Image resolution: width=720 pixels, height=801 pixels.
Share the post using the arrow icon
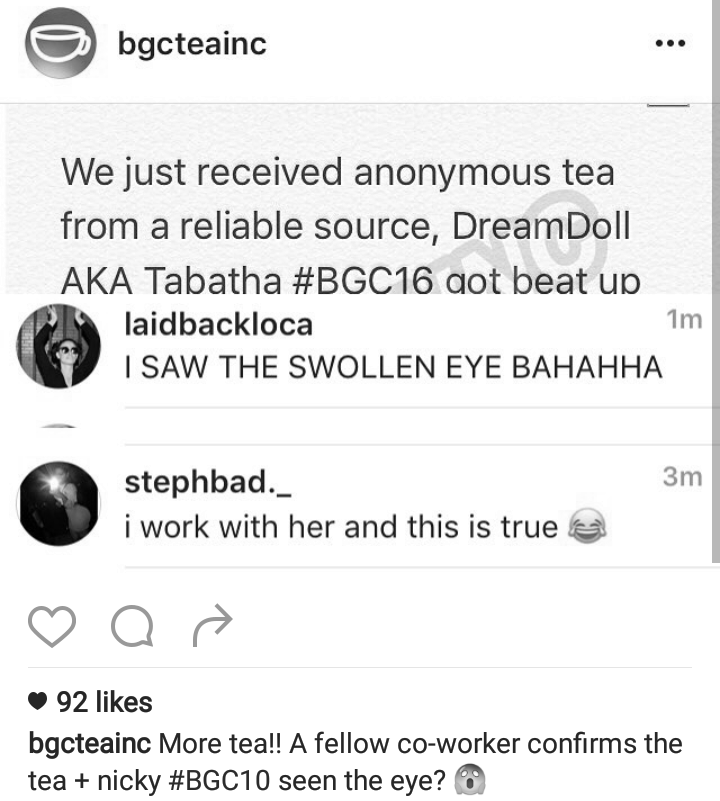coord(213,625)
